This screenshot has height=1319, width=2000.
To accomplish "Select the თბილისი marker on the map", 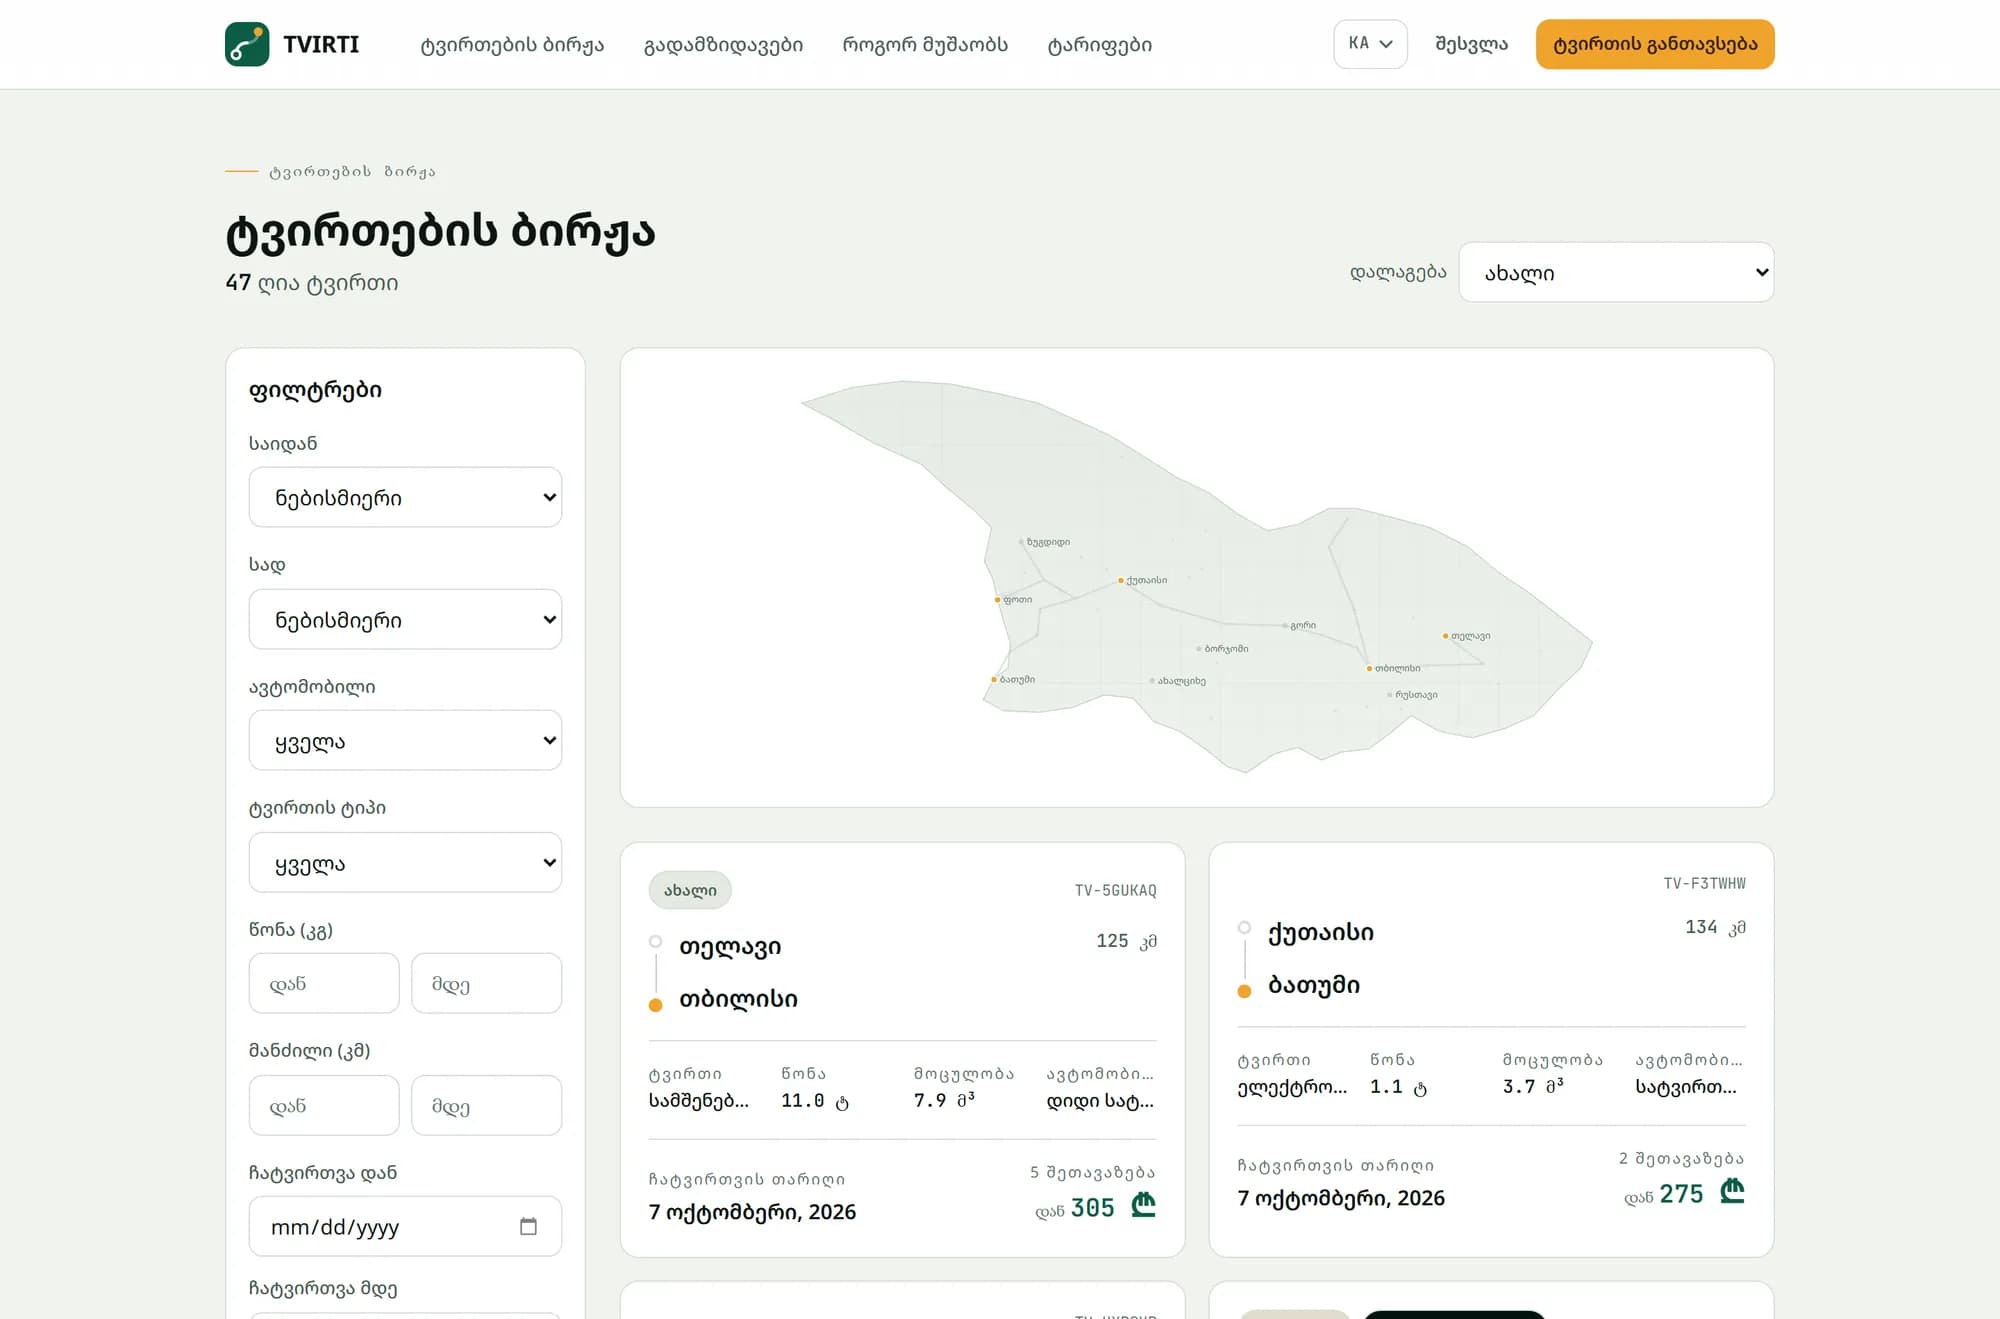I will point(1369,668).
